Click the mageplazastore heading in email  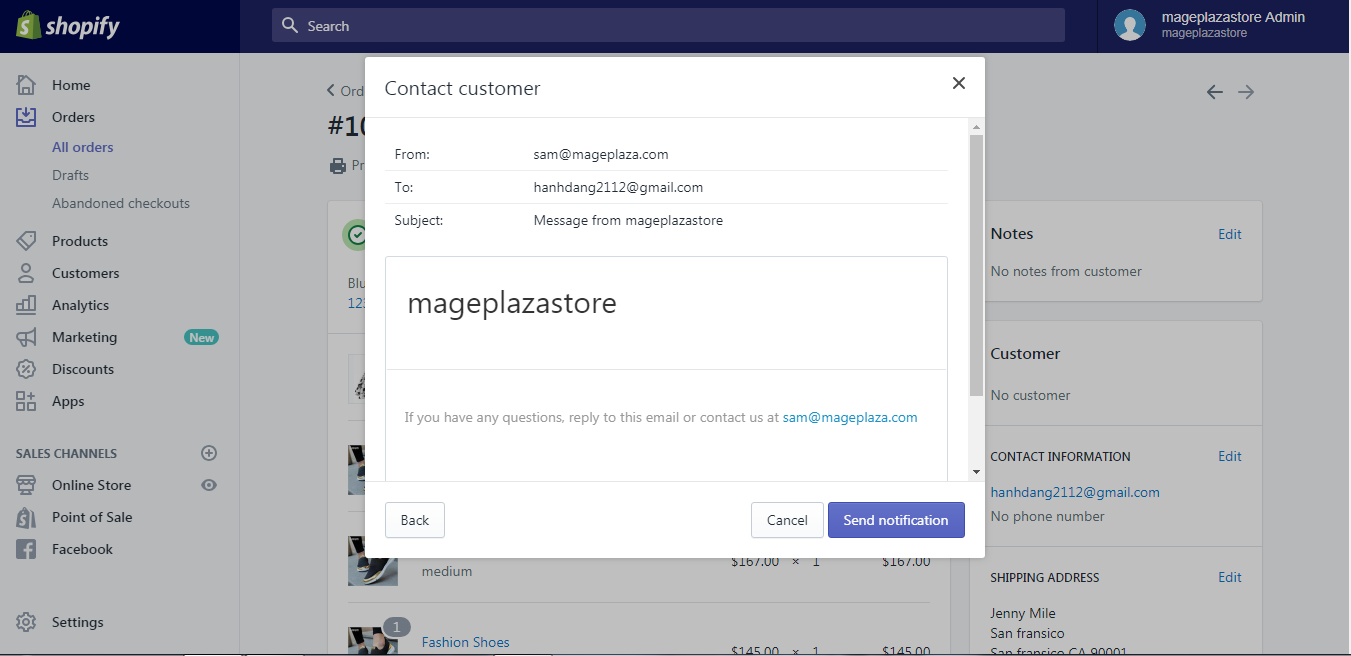click(x=511, y=304)
